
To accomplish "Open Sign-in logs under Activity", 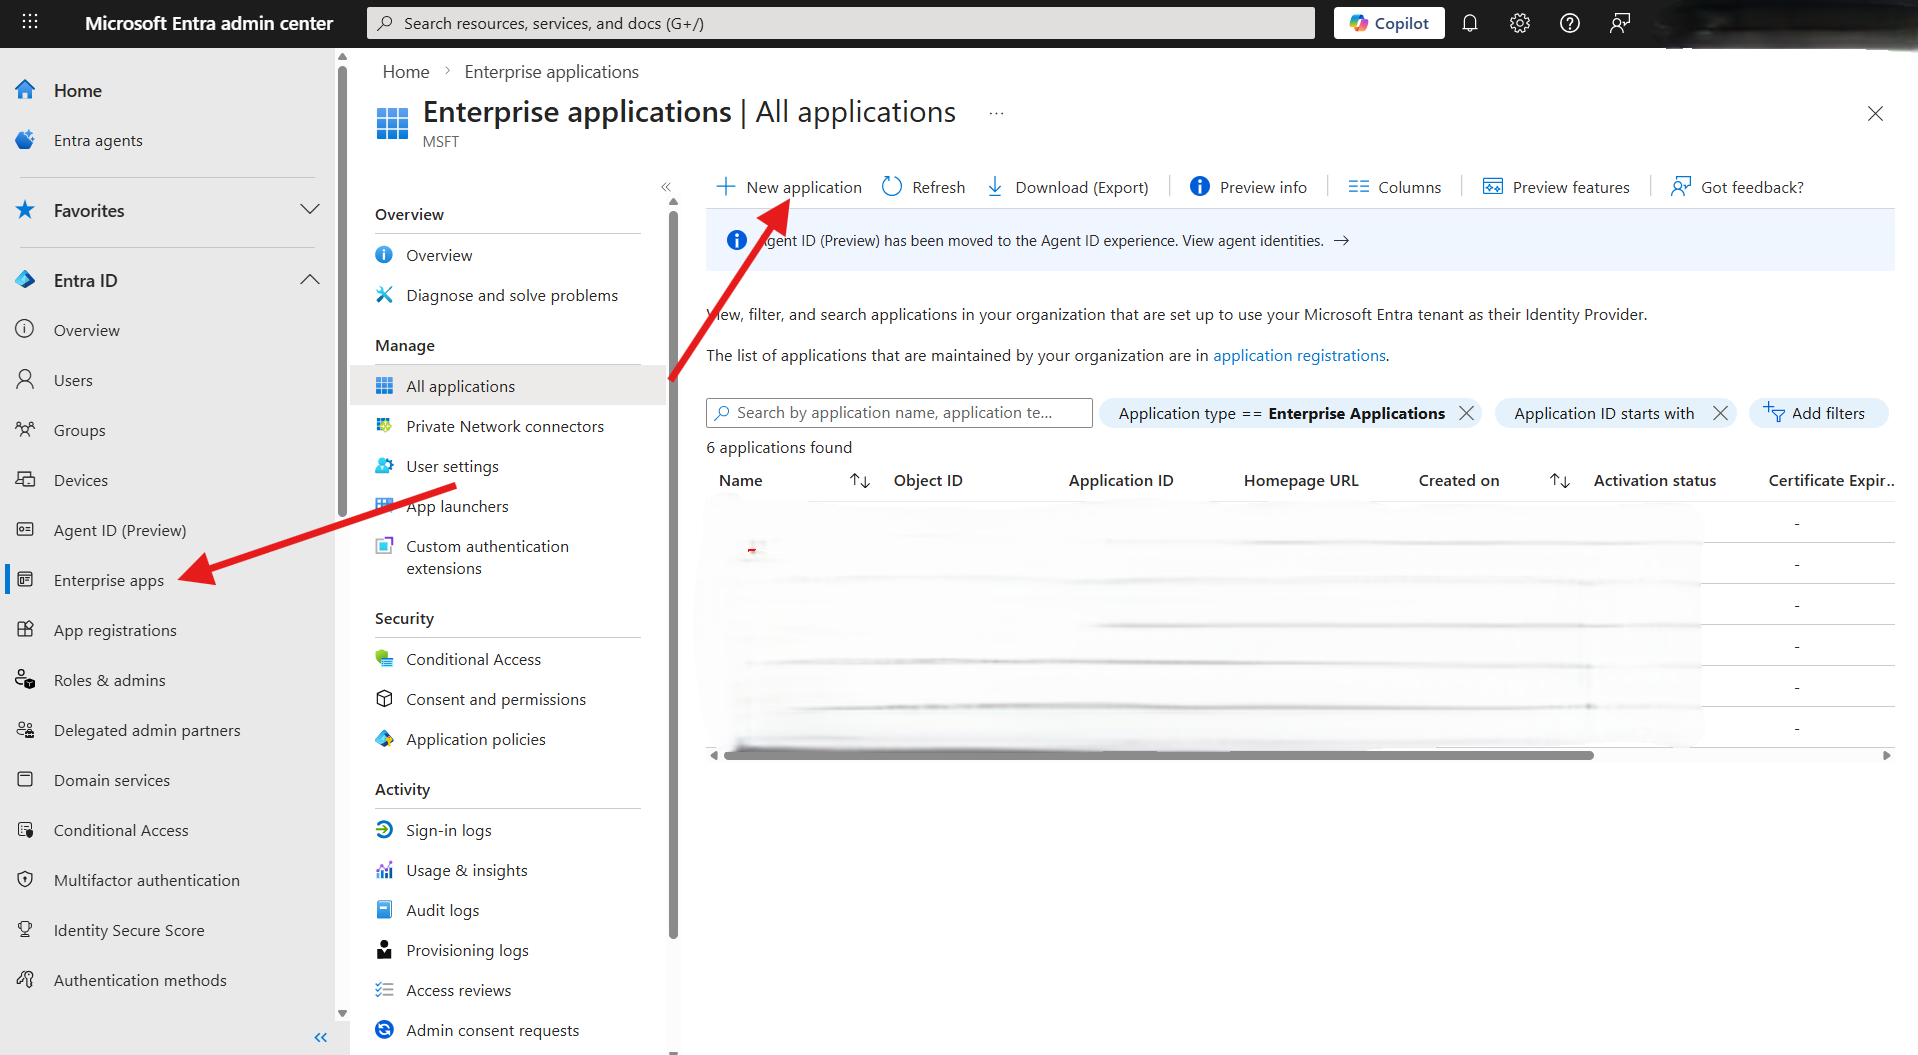I will 448,829.
